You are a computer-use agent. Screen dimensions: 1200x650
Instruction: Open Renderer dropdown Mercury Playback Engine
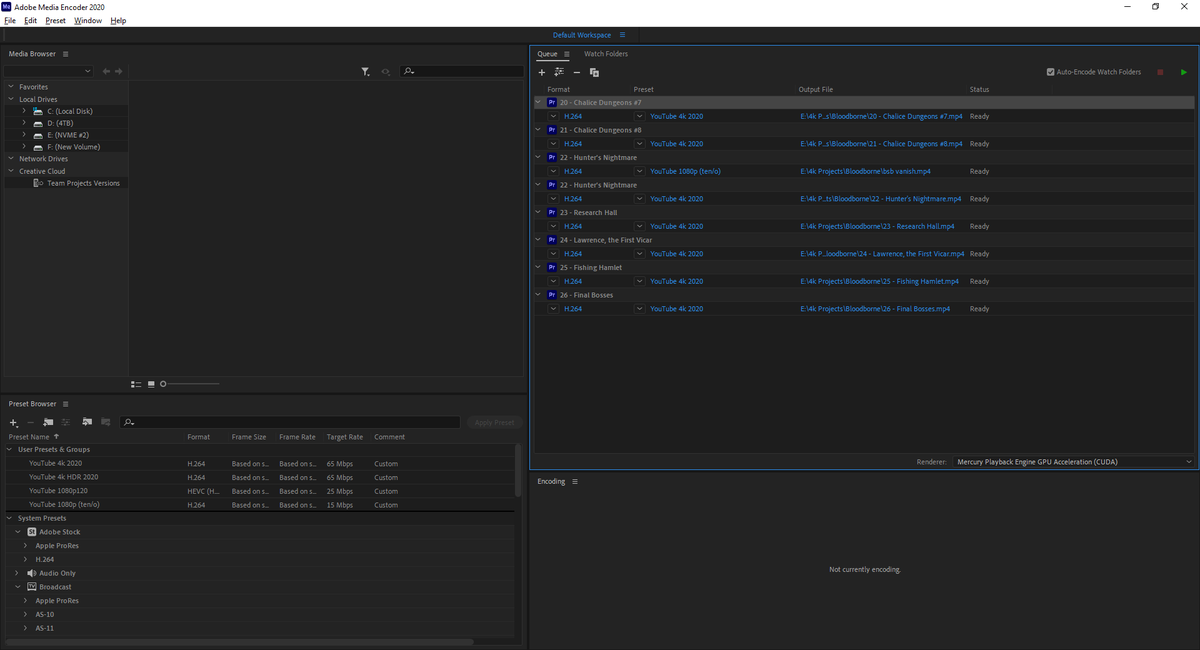(x=1073, y=462)
